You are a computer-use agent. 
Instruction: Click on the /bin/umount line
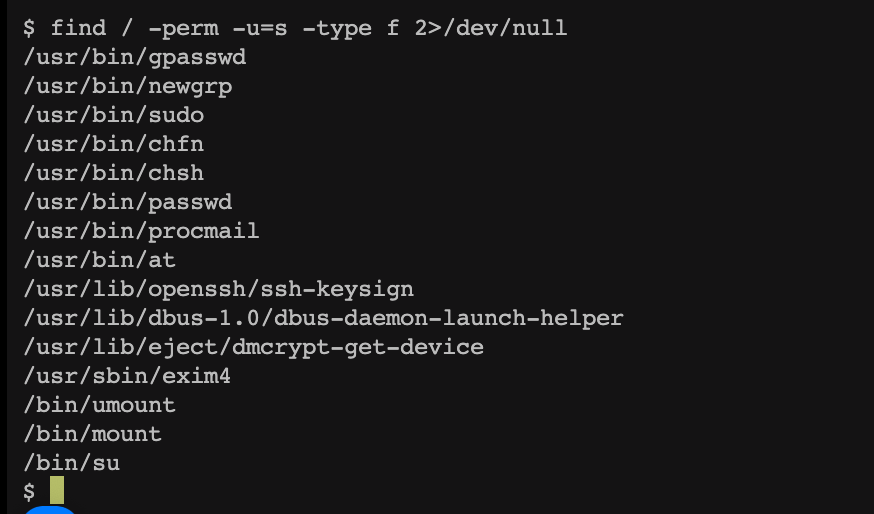99,405
